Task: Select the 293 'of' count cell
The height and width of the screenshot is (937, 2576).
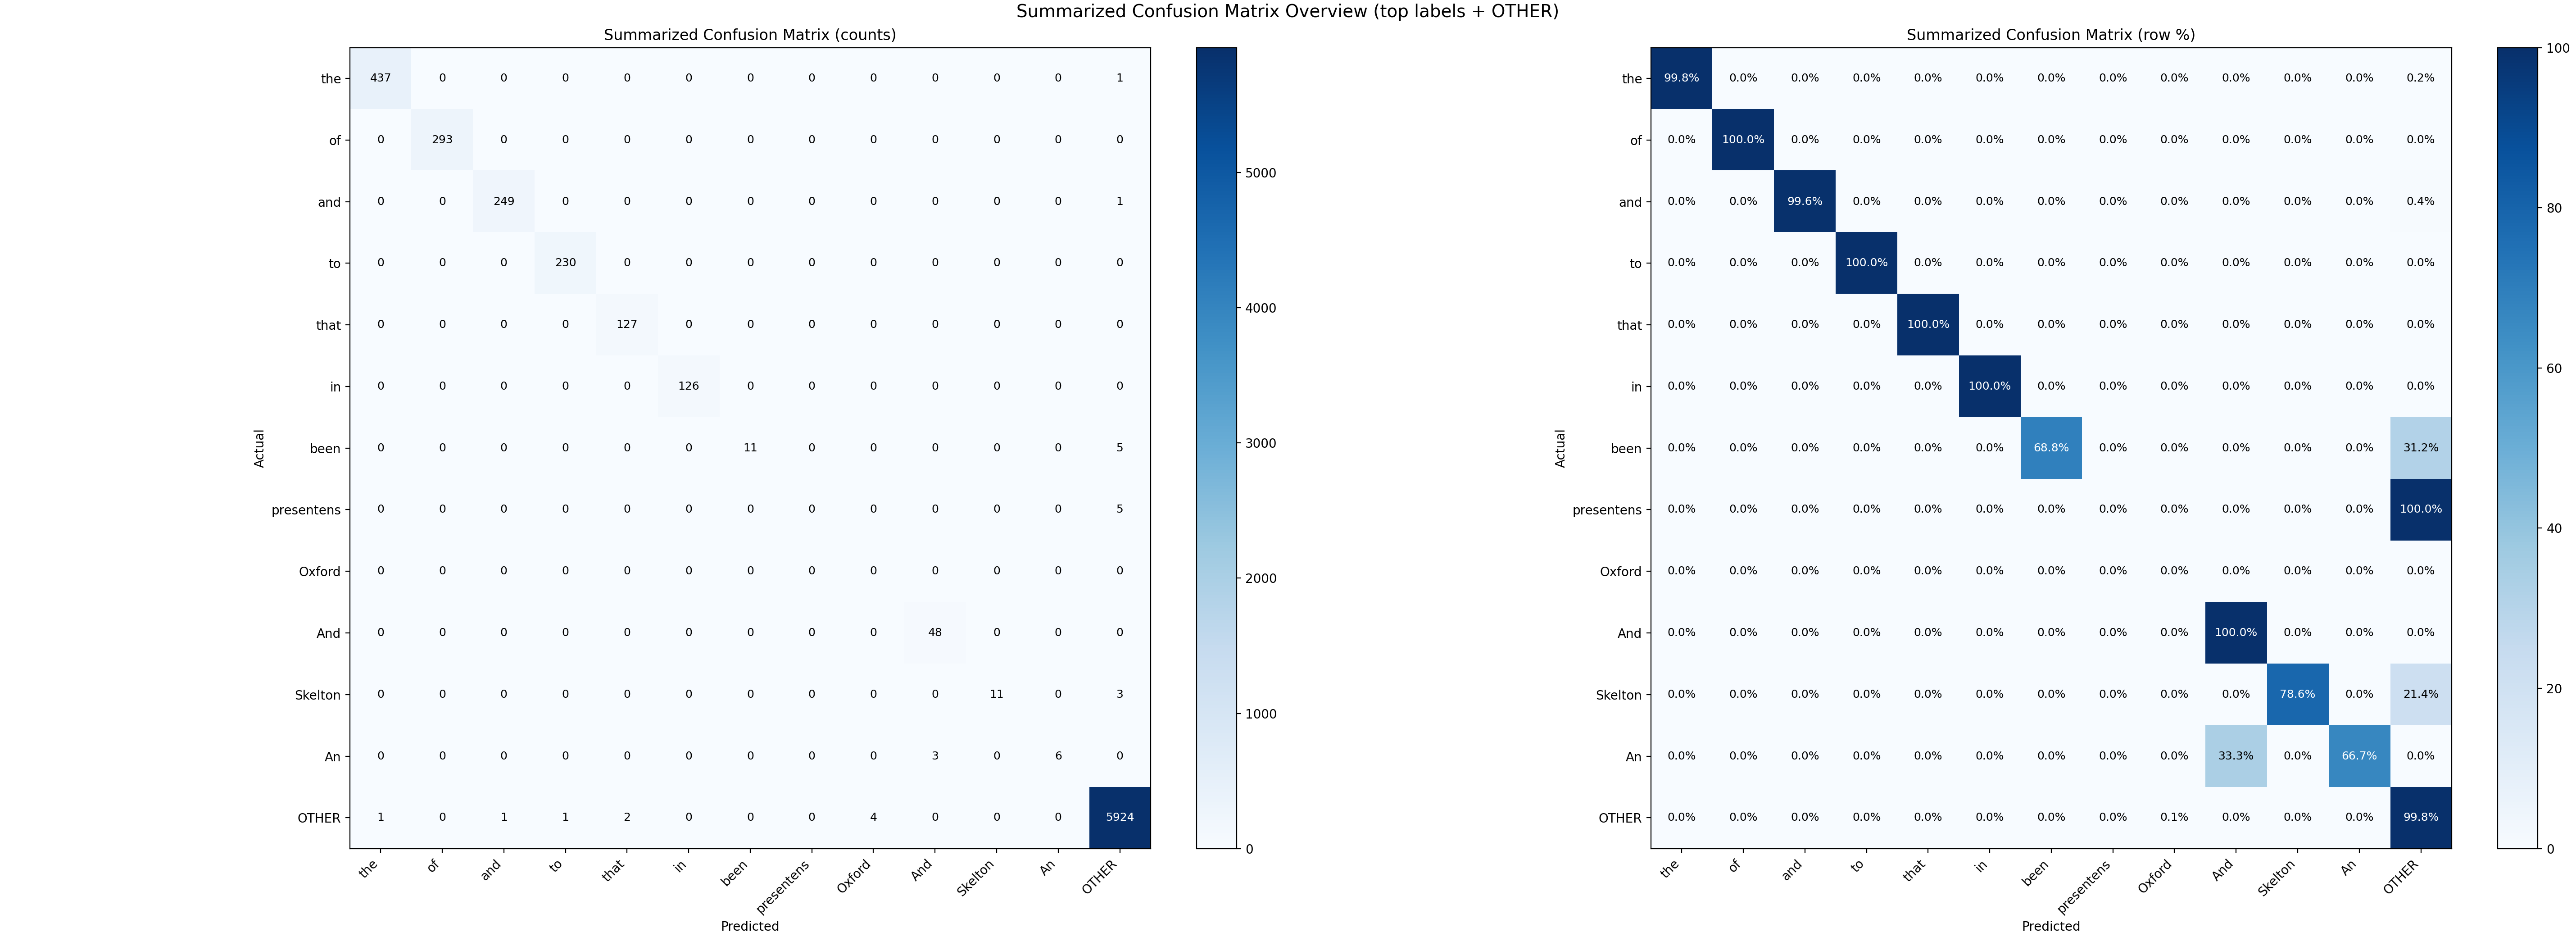Action: pos(442,140)
